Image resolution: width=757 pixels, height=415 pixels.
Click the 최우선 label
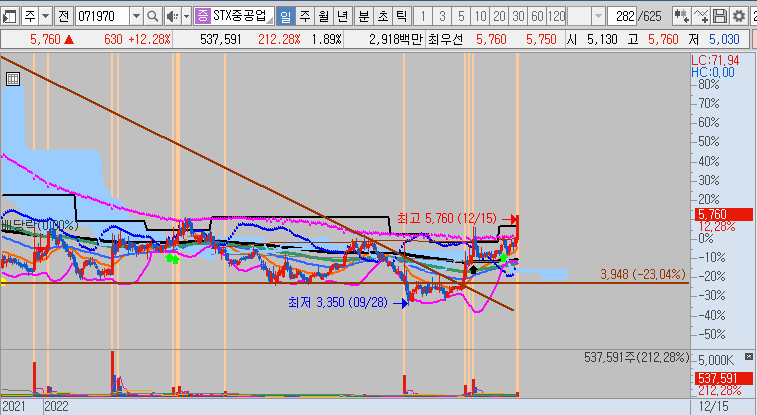[x=445, y=39]
